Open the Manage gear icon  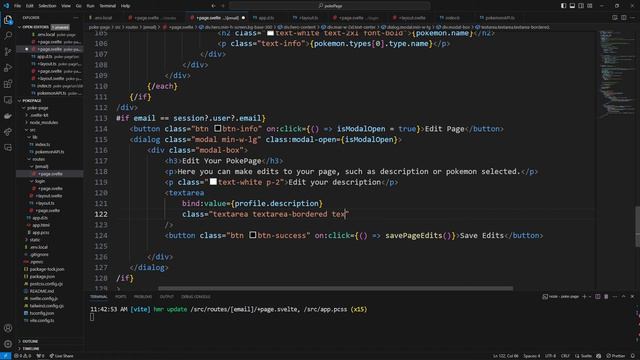[8, 344]
